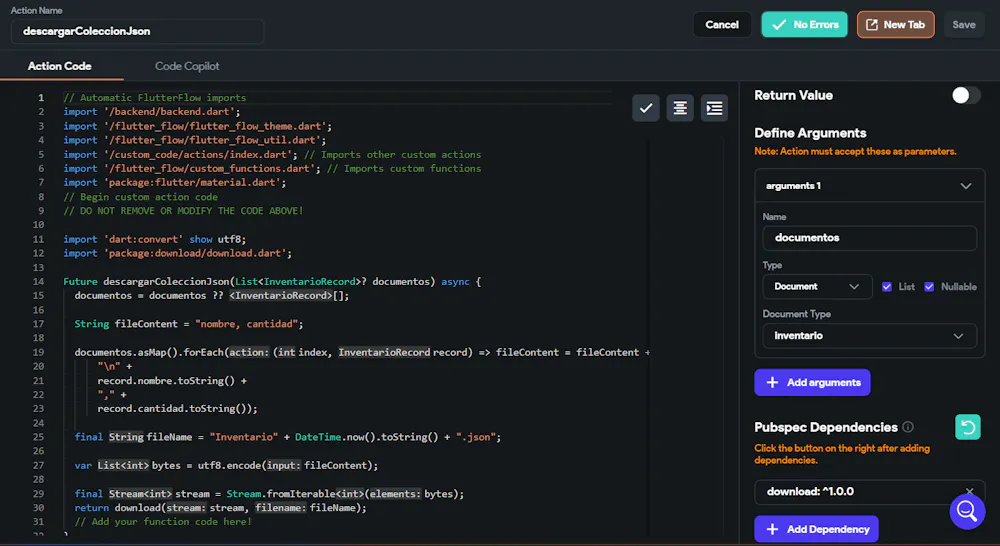Open Document Type dropdown showing inventario
Screen dimensions: 1000x546
pos(869,336)
